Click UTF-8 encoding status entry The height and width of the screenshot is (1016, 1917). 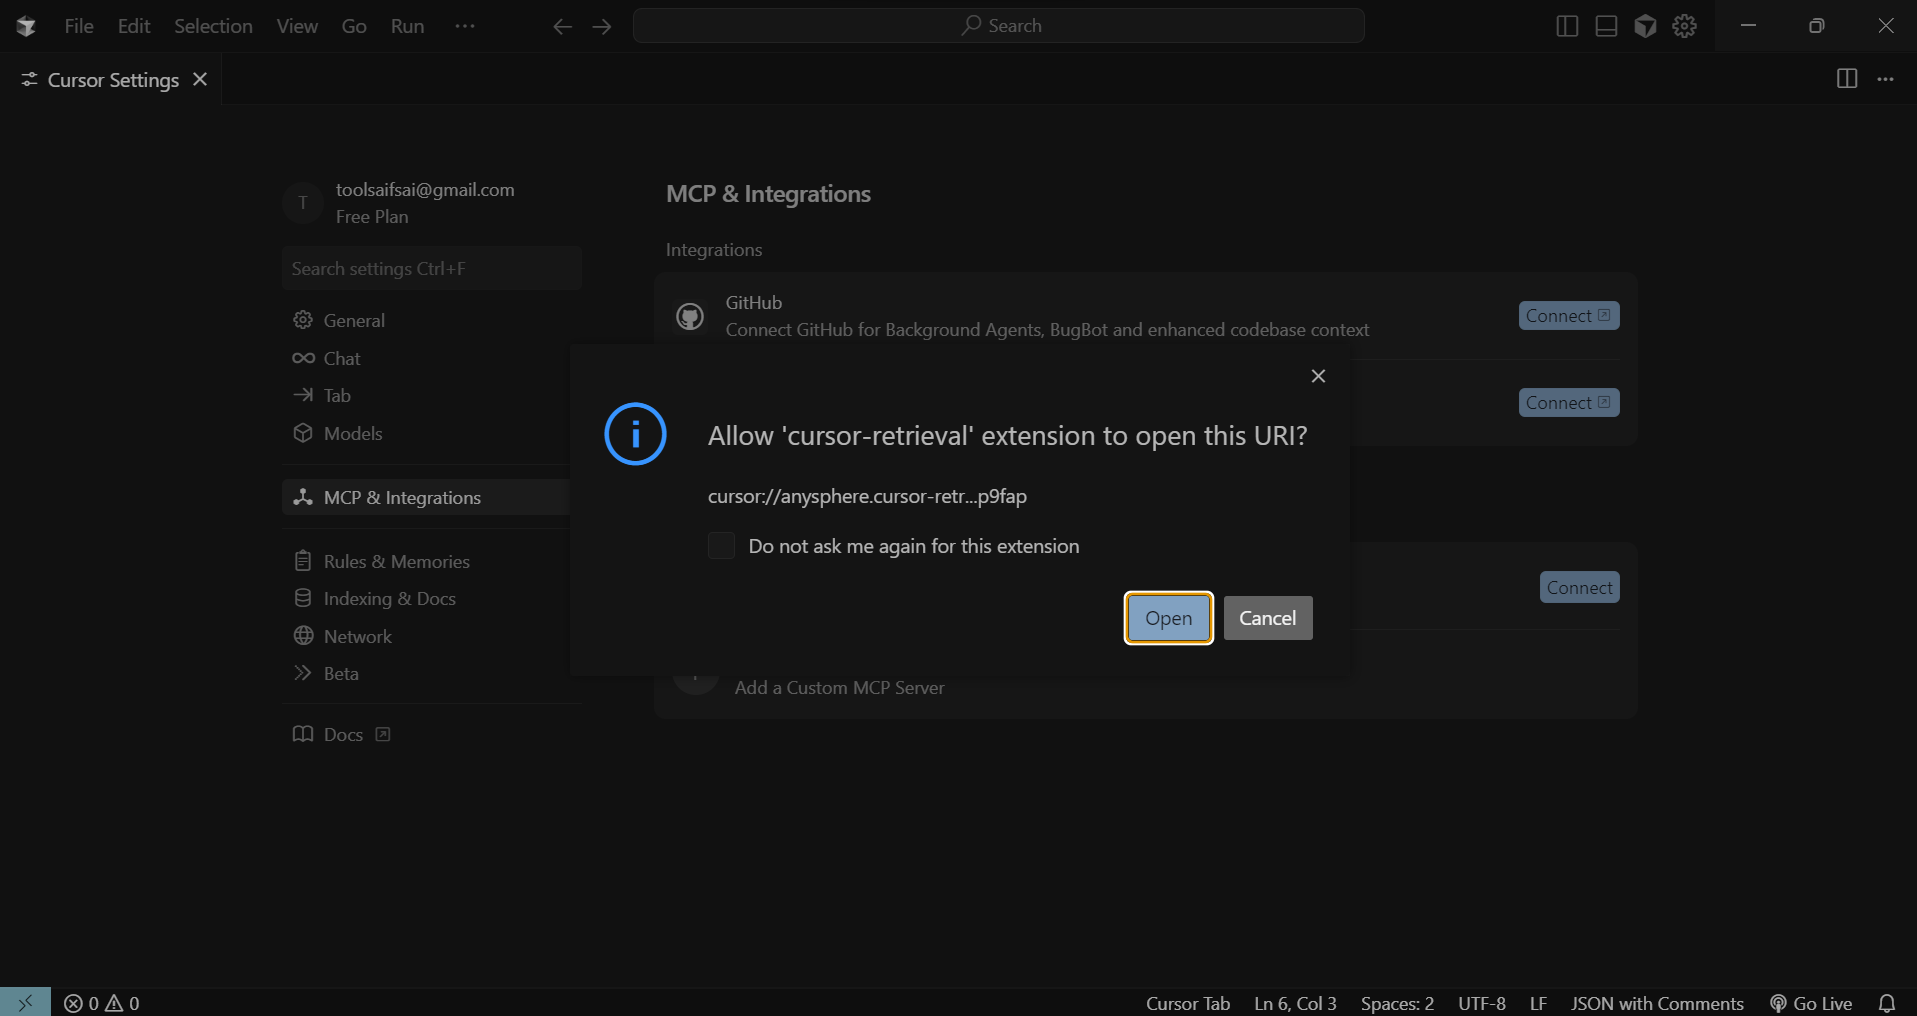[1481, 1003]
